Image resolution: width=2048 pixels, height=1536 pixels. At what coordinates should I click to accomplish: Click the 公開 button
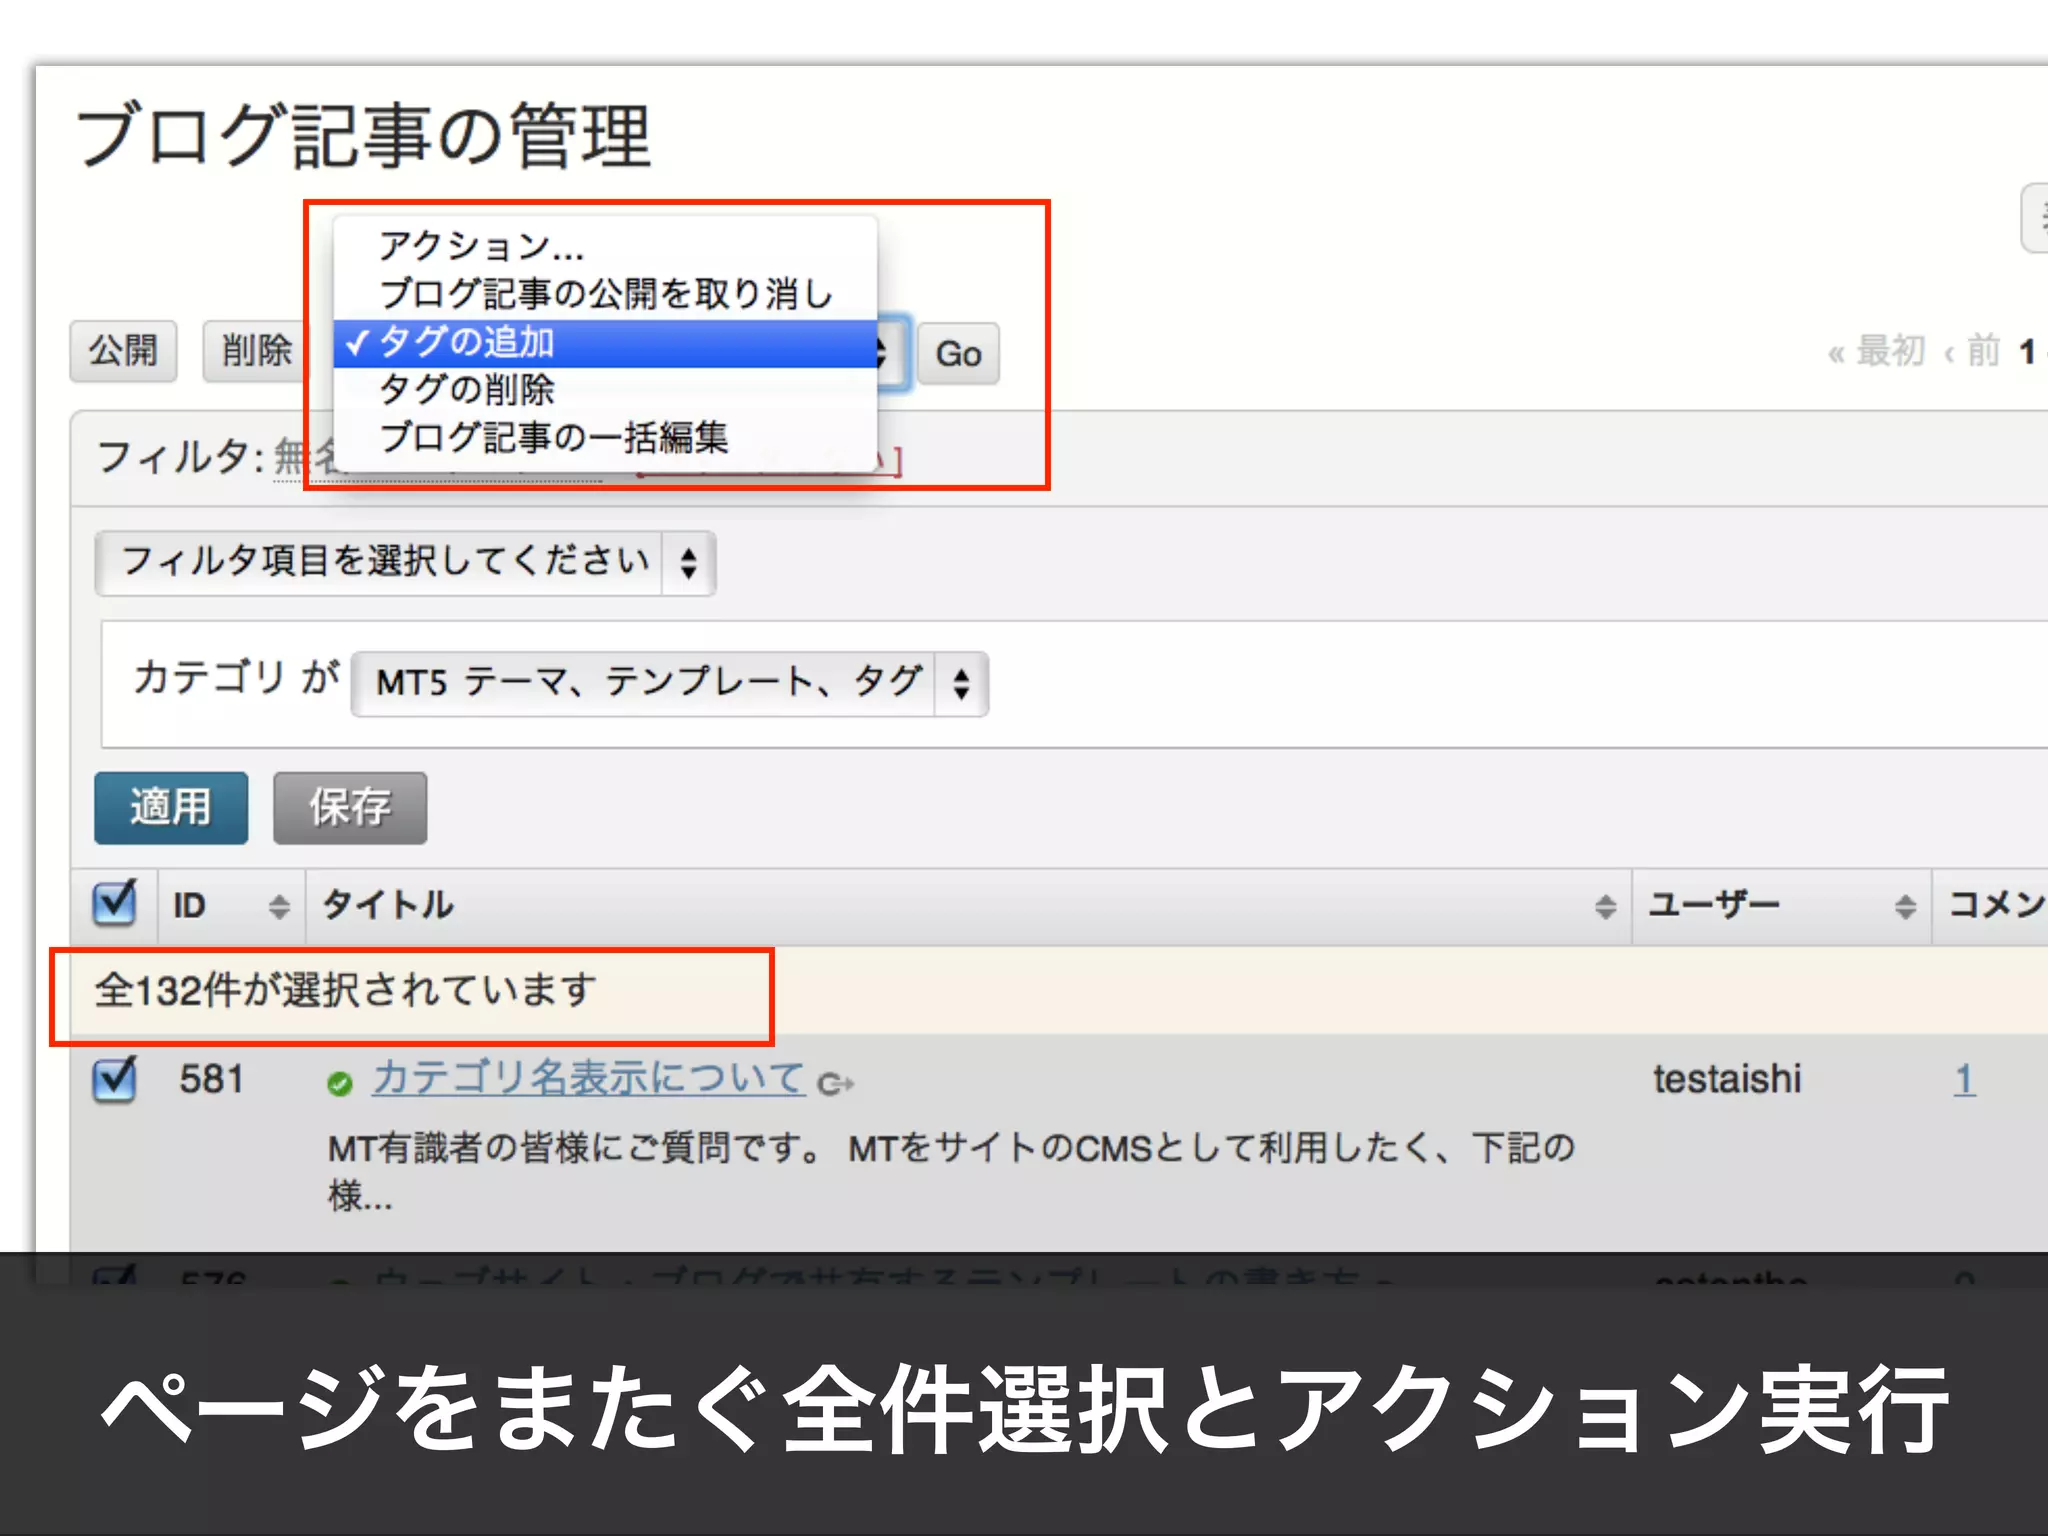(x=123, y=351)
